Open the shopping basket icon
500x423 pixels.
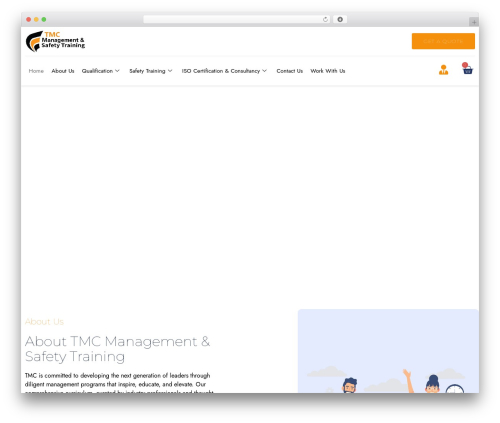coord(467,69)
